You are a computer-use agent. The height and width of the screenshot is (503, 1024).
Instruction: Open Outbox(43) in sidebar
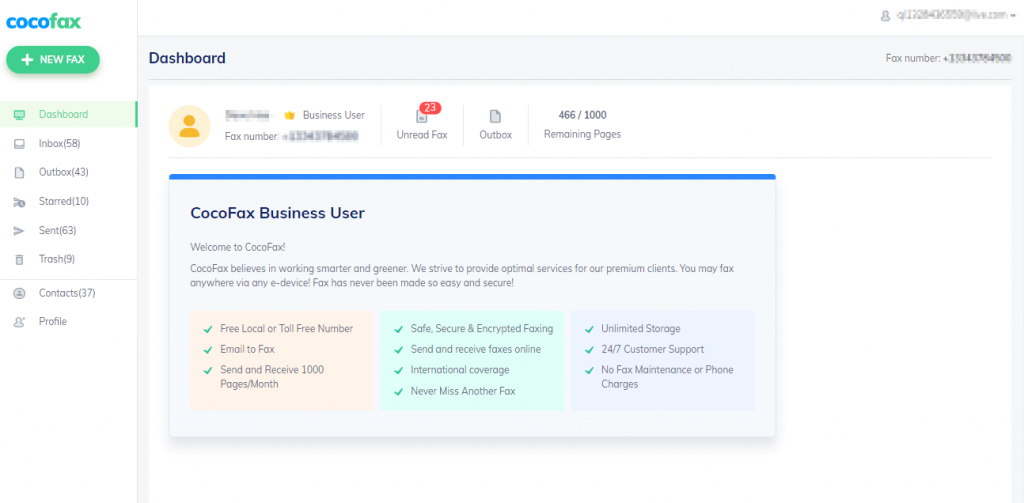coord(63,172)
